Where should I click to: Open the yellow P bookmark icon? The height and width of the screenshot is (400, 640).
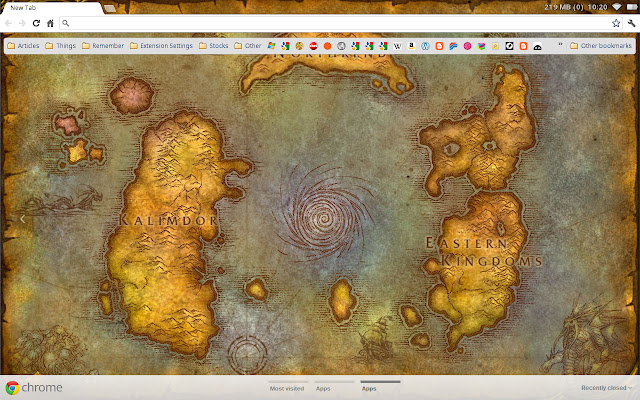click(495, 46)
